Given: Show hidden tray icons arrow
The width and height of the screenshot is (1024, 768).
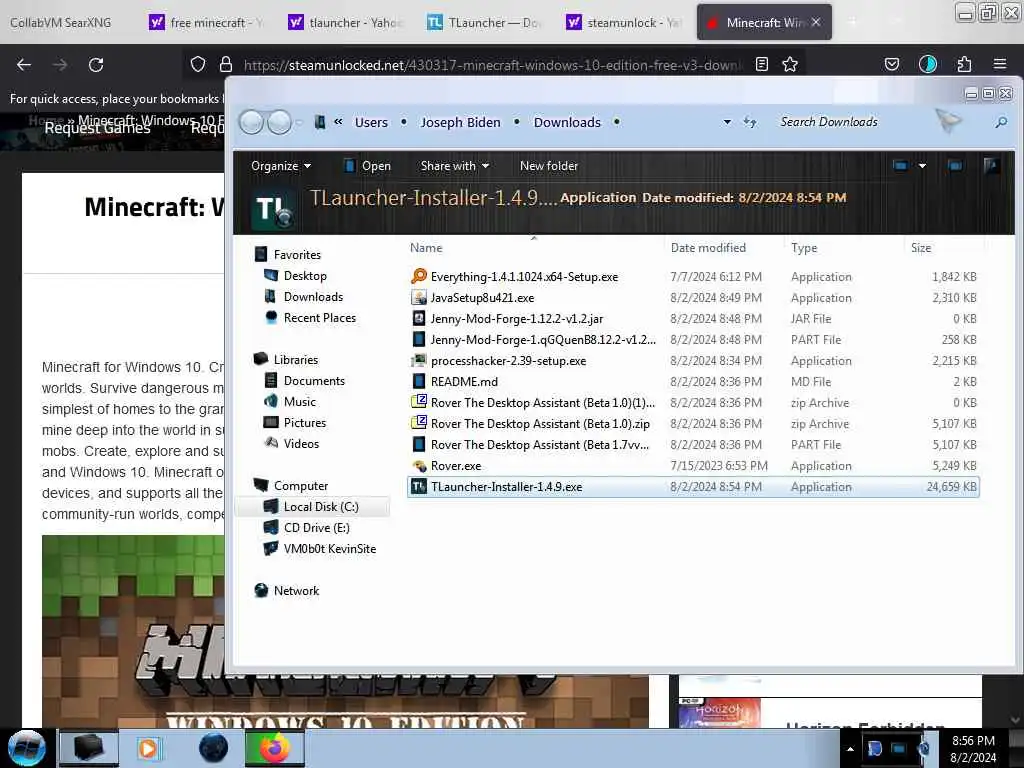Looking at the screenshot, I should point(850,749).
